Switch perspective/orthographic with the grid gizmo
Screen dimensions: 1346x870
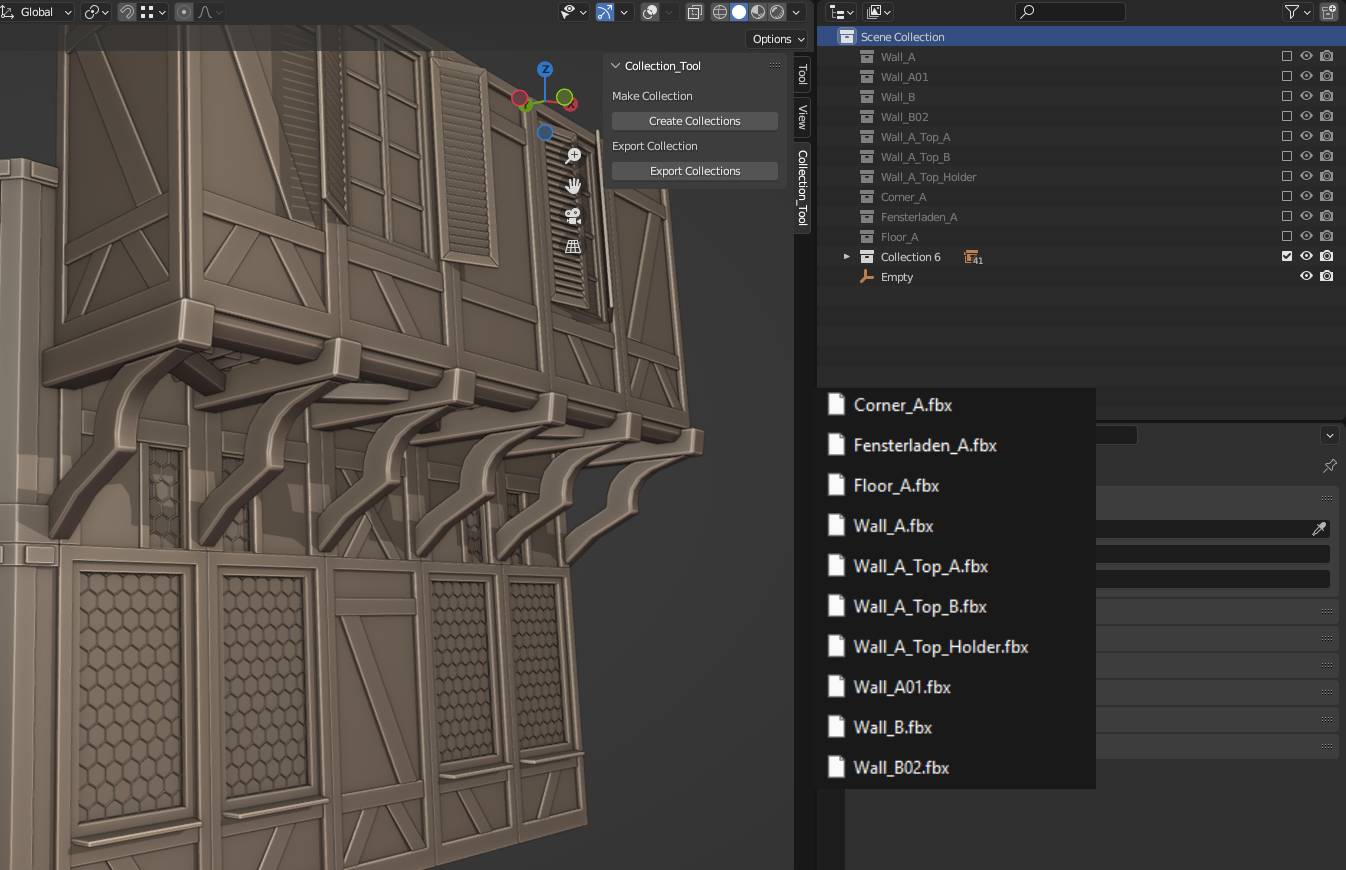(573, 246)
